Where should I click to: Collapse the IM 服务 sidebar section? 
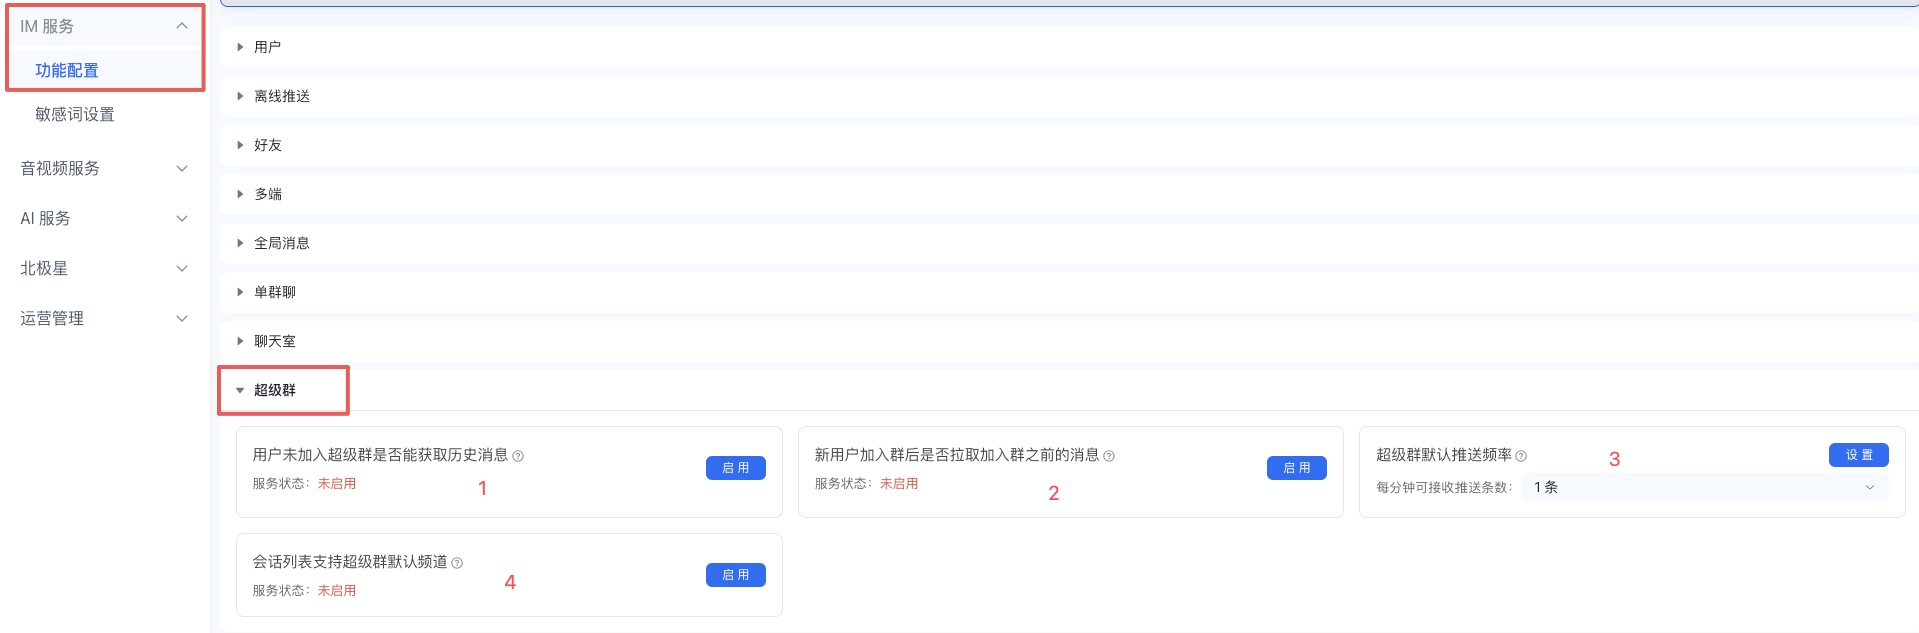[104, 26]
